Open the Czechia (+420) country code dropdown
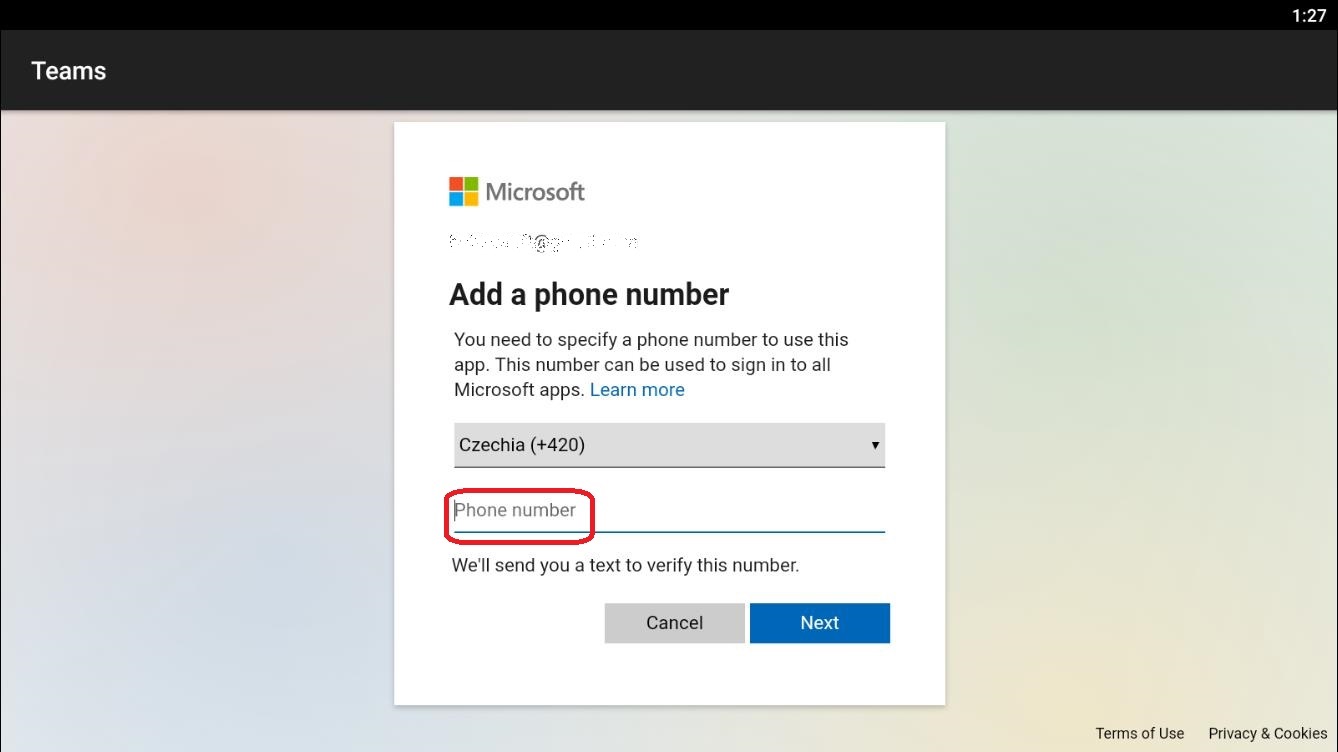1338x752 pixels. pos(669,445)
